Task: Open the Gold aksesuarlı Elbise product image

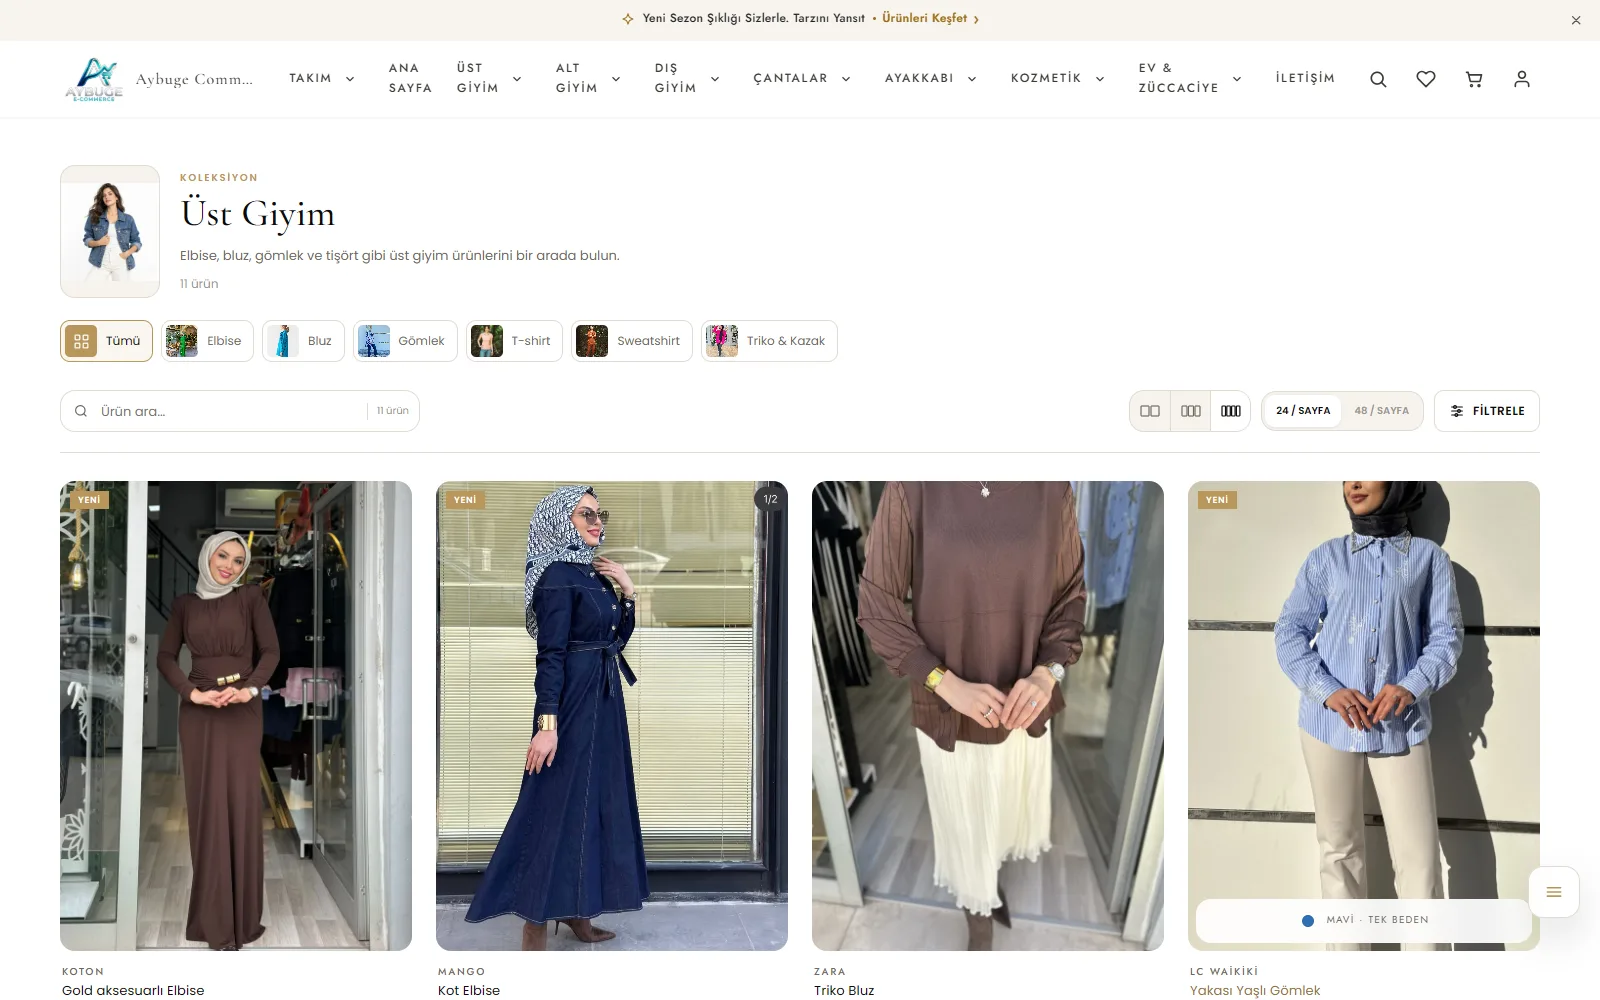Action: 236,716
